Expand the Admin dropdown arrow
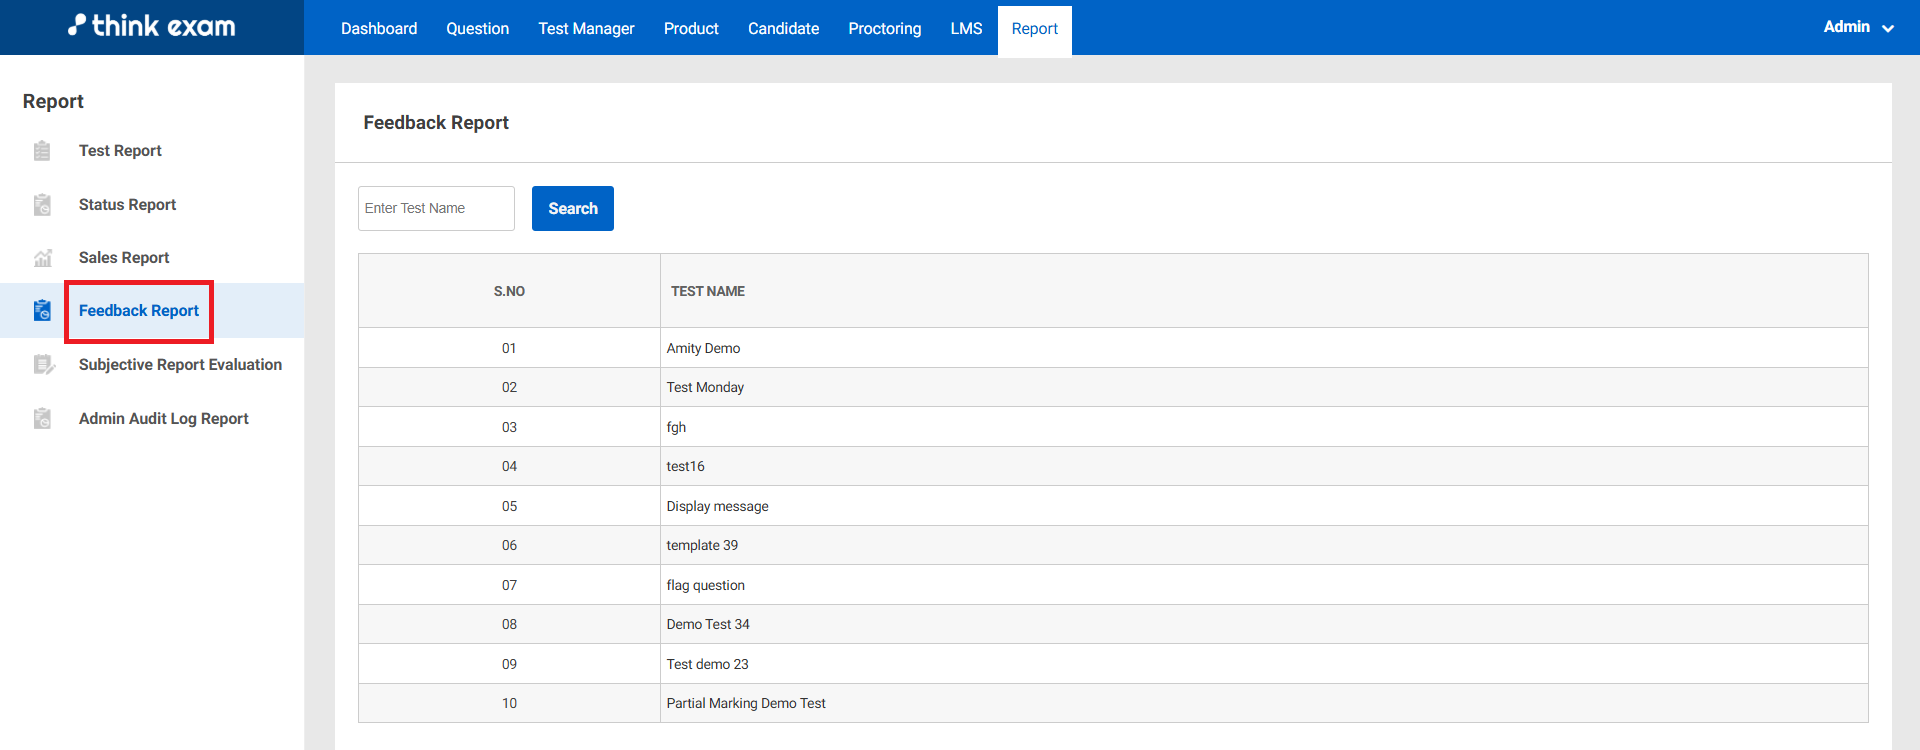The width and height of the screenshot is (1920, 750). tap(1888, 29)
